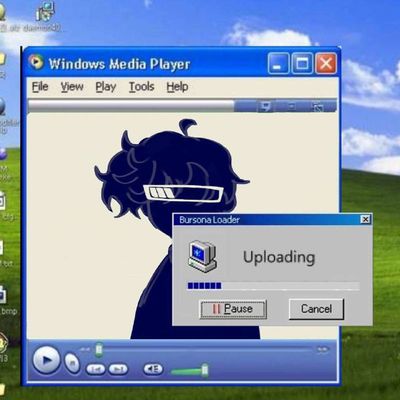
Task: Minimize the Windows Media Player window
Action: pyautogui.click(x=278, y=63)
